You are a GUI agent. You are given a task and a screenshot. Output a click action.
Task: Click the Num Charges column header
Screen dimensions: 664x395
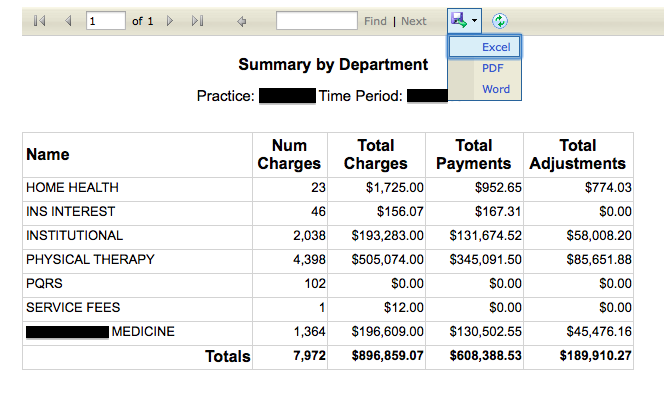289,155
